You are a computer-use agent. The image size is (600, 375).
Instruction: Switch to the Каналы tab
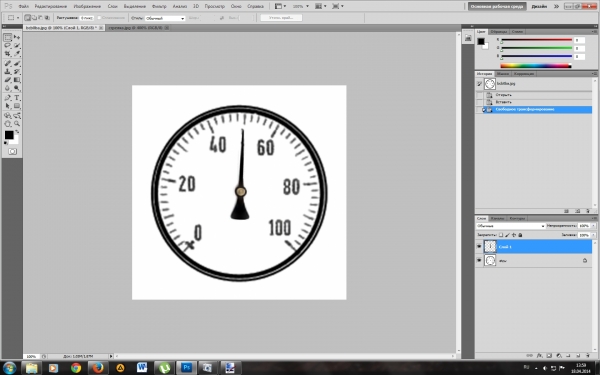497,218
